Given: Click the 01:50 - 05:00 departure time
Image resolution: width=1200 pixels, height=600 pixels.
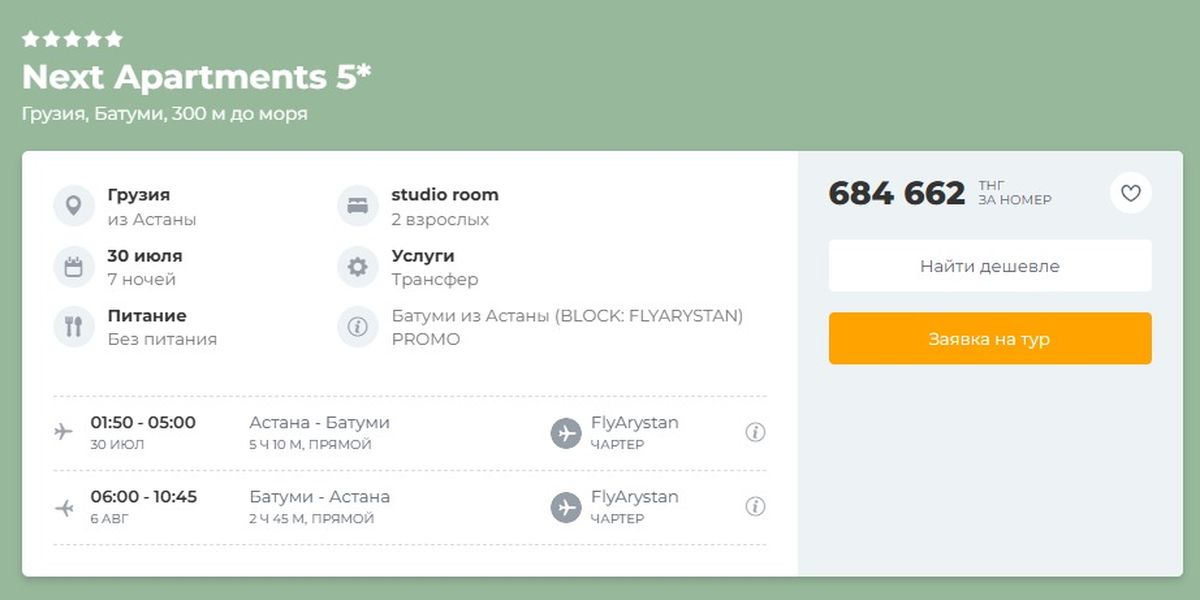Looking at the screenshot, I should tap(143, 422).
